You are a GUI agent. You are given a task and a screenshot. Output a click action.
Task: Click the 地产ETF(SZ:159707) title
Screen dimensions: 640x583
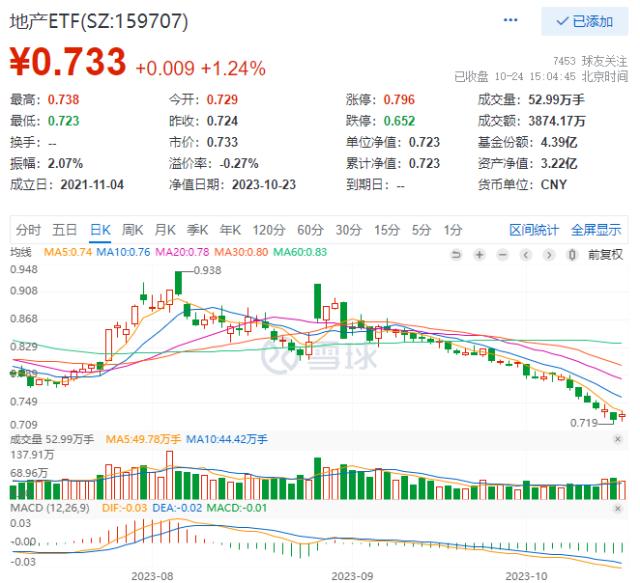(x=99, y=21)
